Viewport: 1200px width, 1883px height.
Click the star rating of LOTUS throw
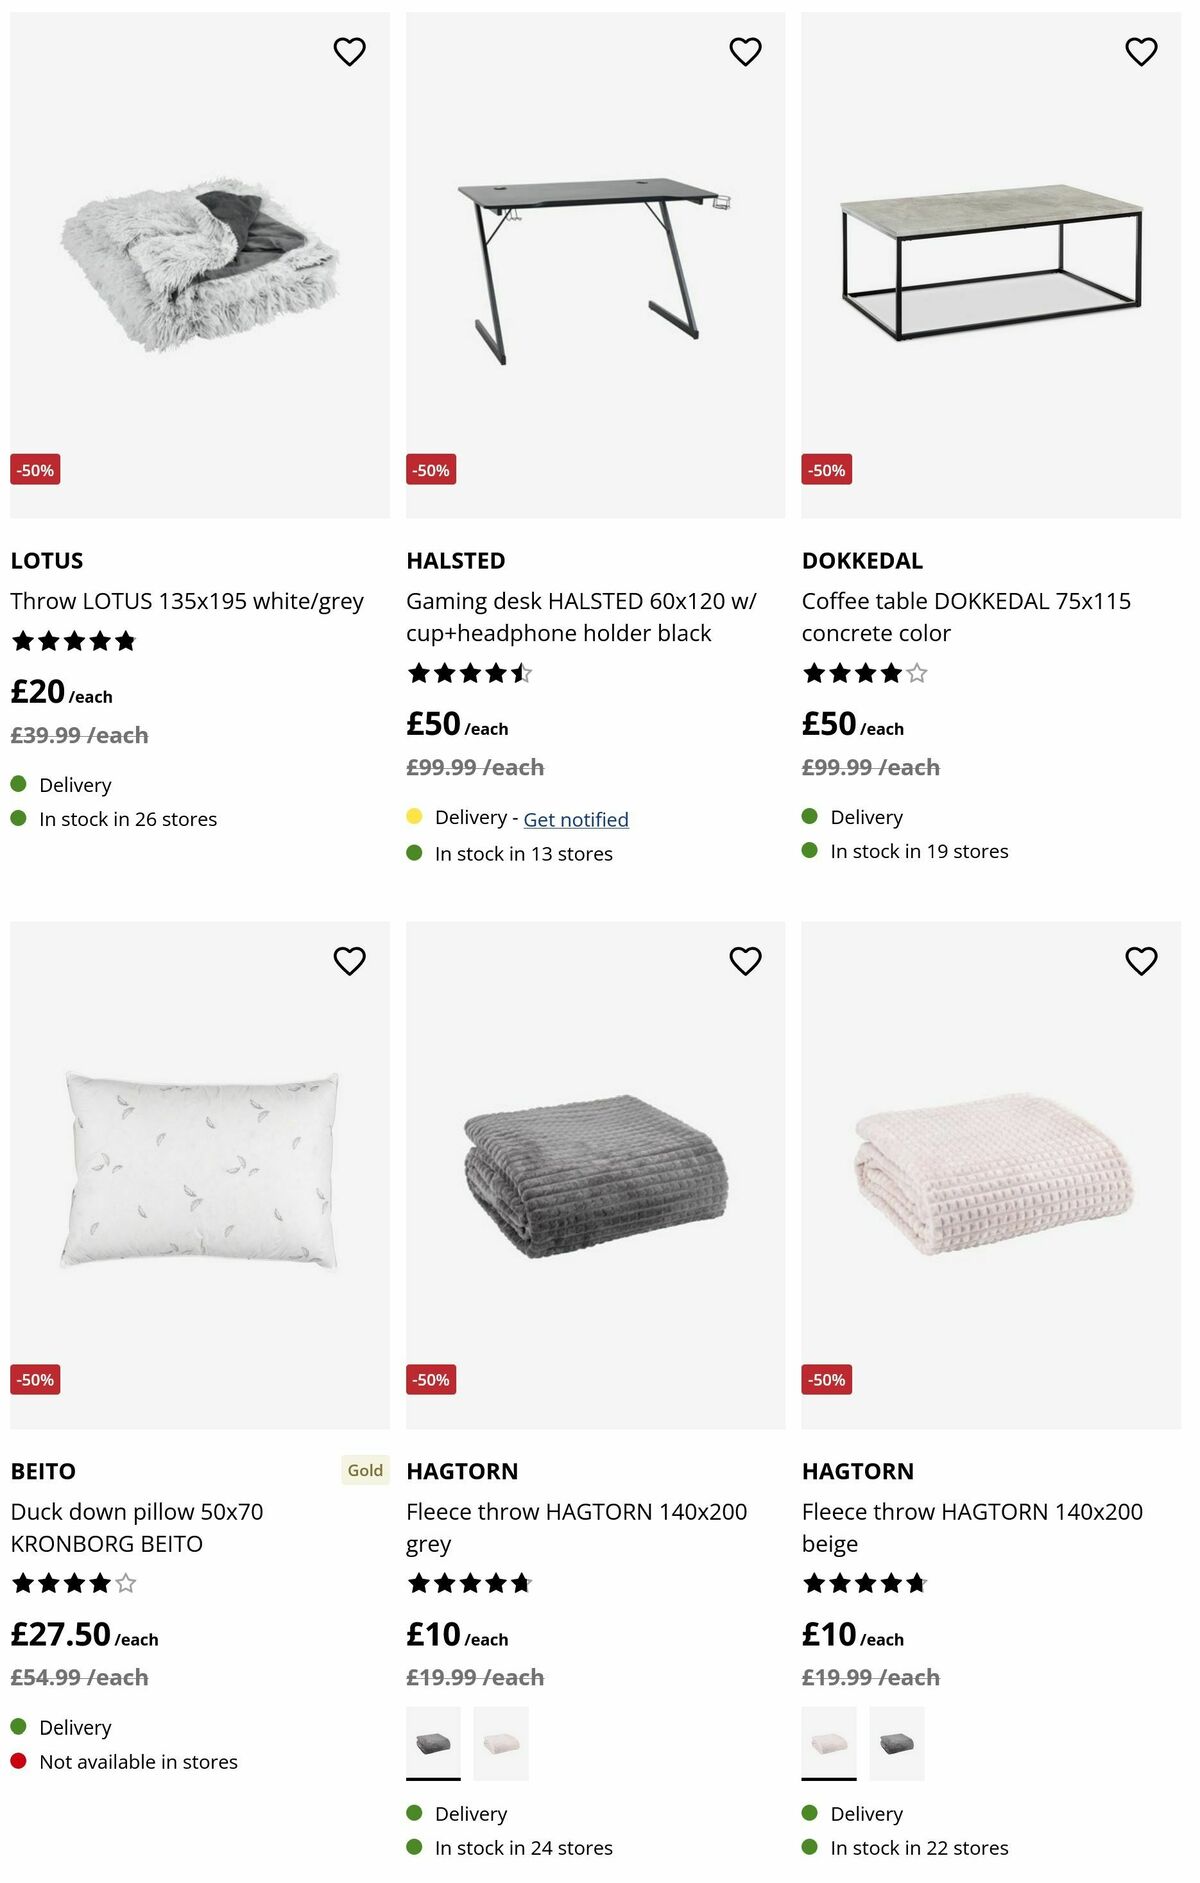[x=73, y=641]
